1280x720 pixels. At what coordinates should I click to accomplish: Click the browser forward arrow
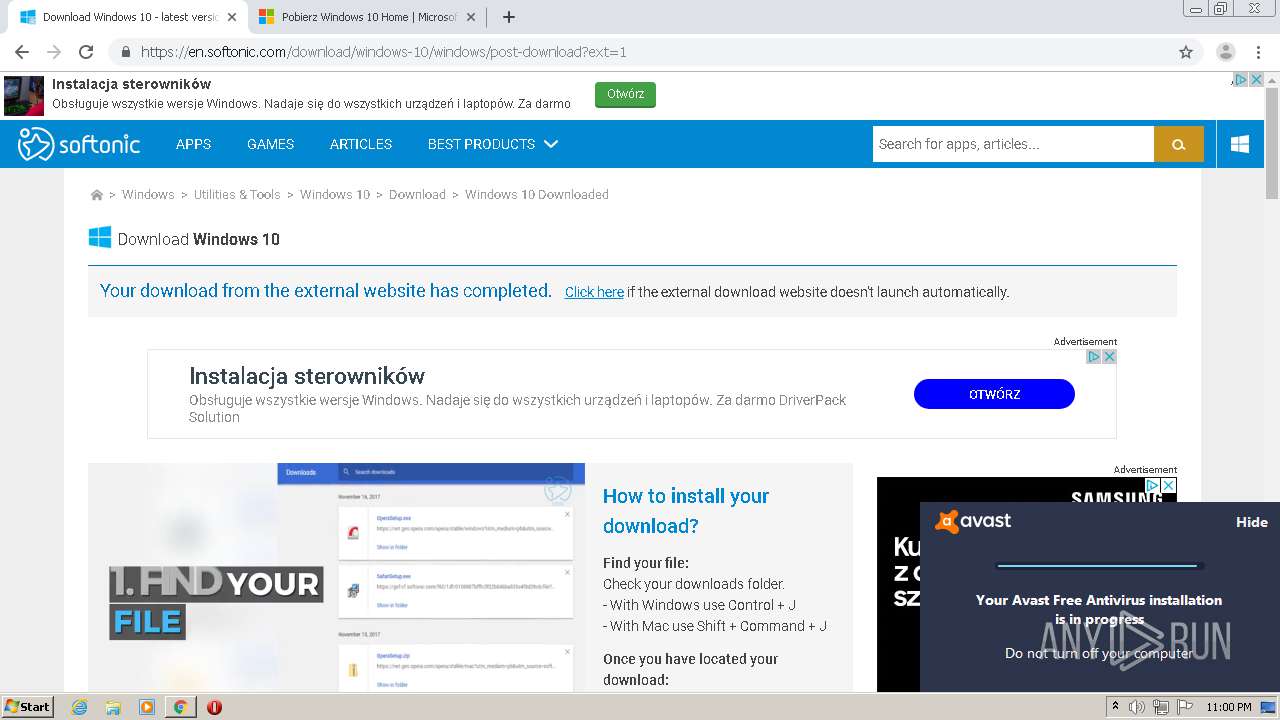pos(54,52)
